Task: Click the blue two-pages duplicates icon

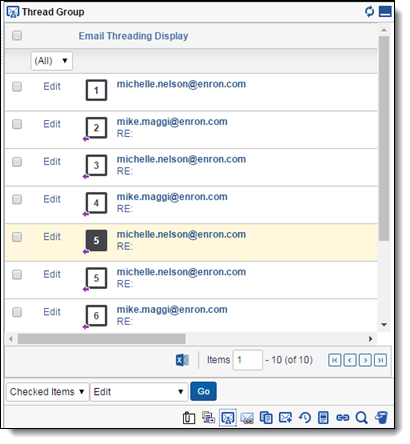Action: (x=266, y=418)
